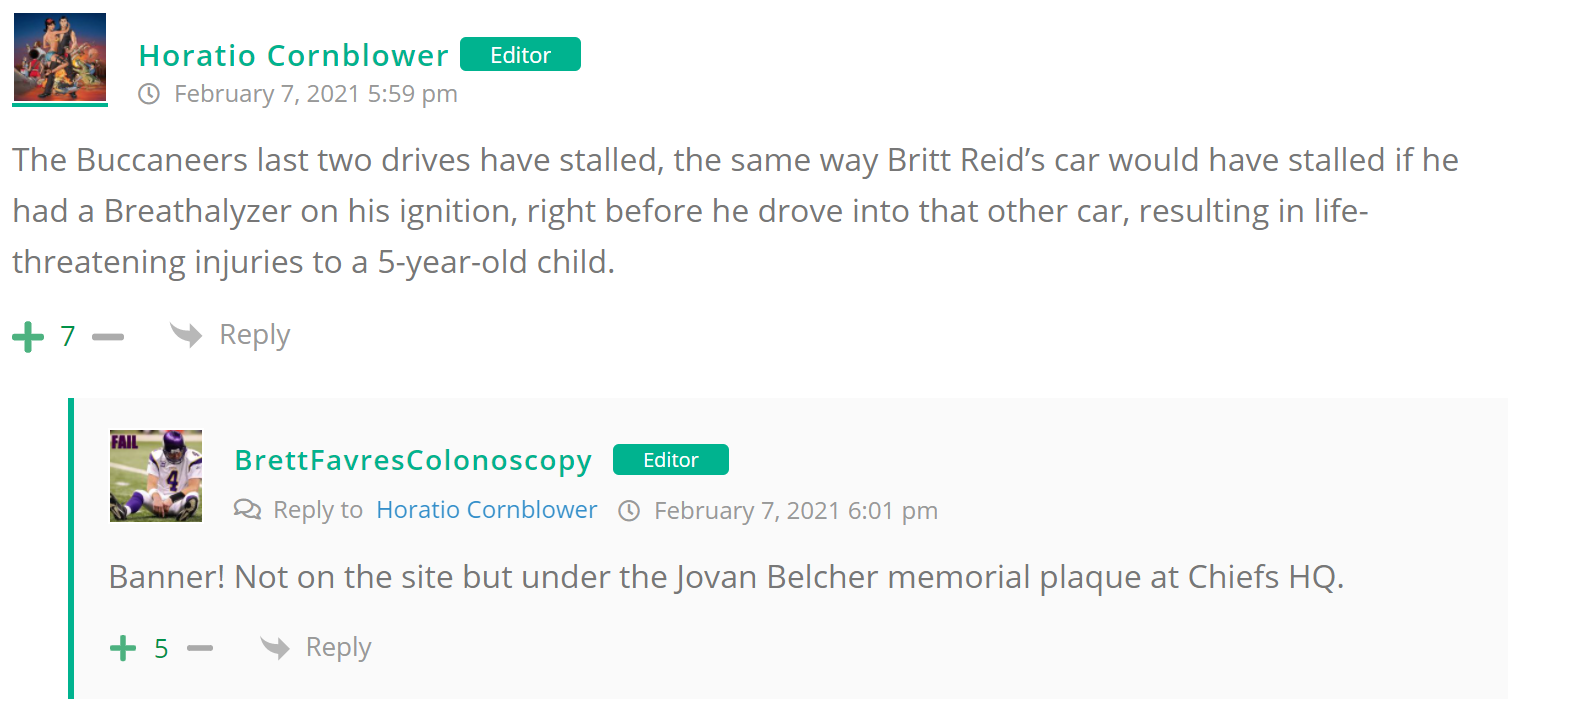The height and width of the screenshot is (707, 1572).
Task: Click the reply arrow icon under BrettFavresColonoscopy's comment
Action: pos(274,647)
